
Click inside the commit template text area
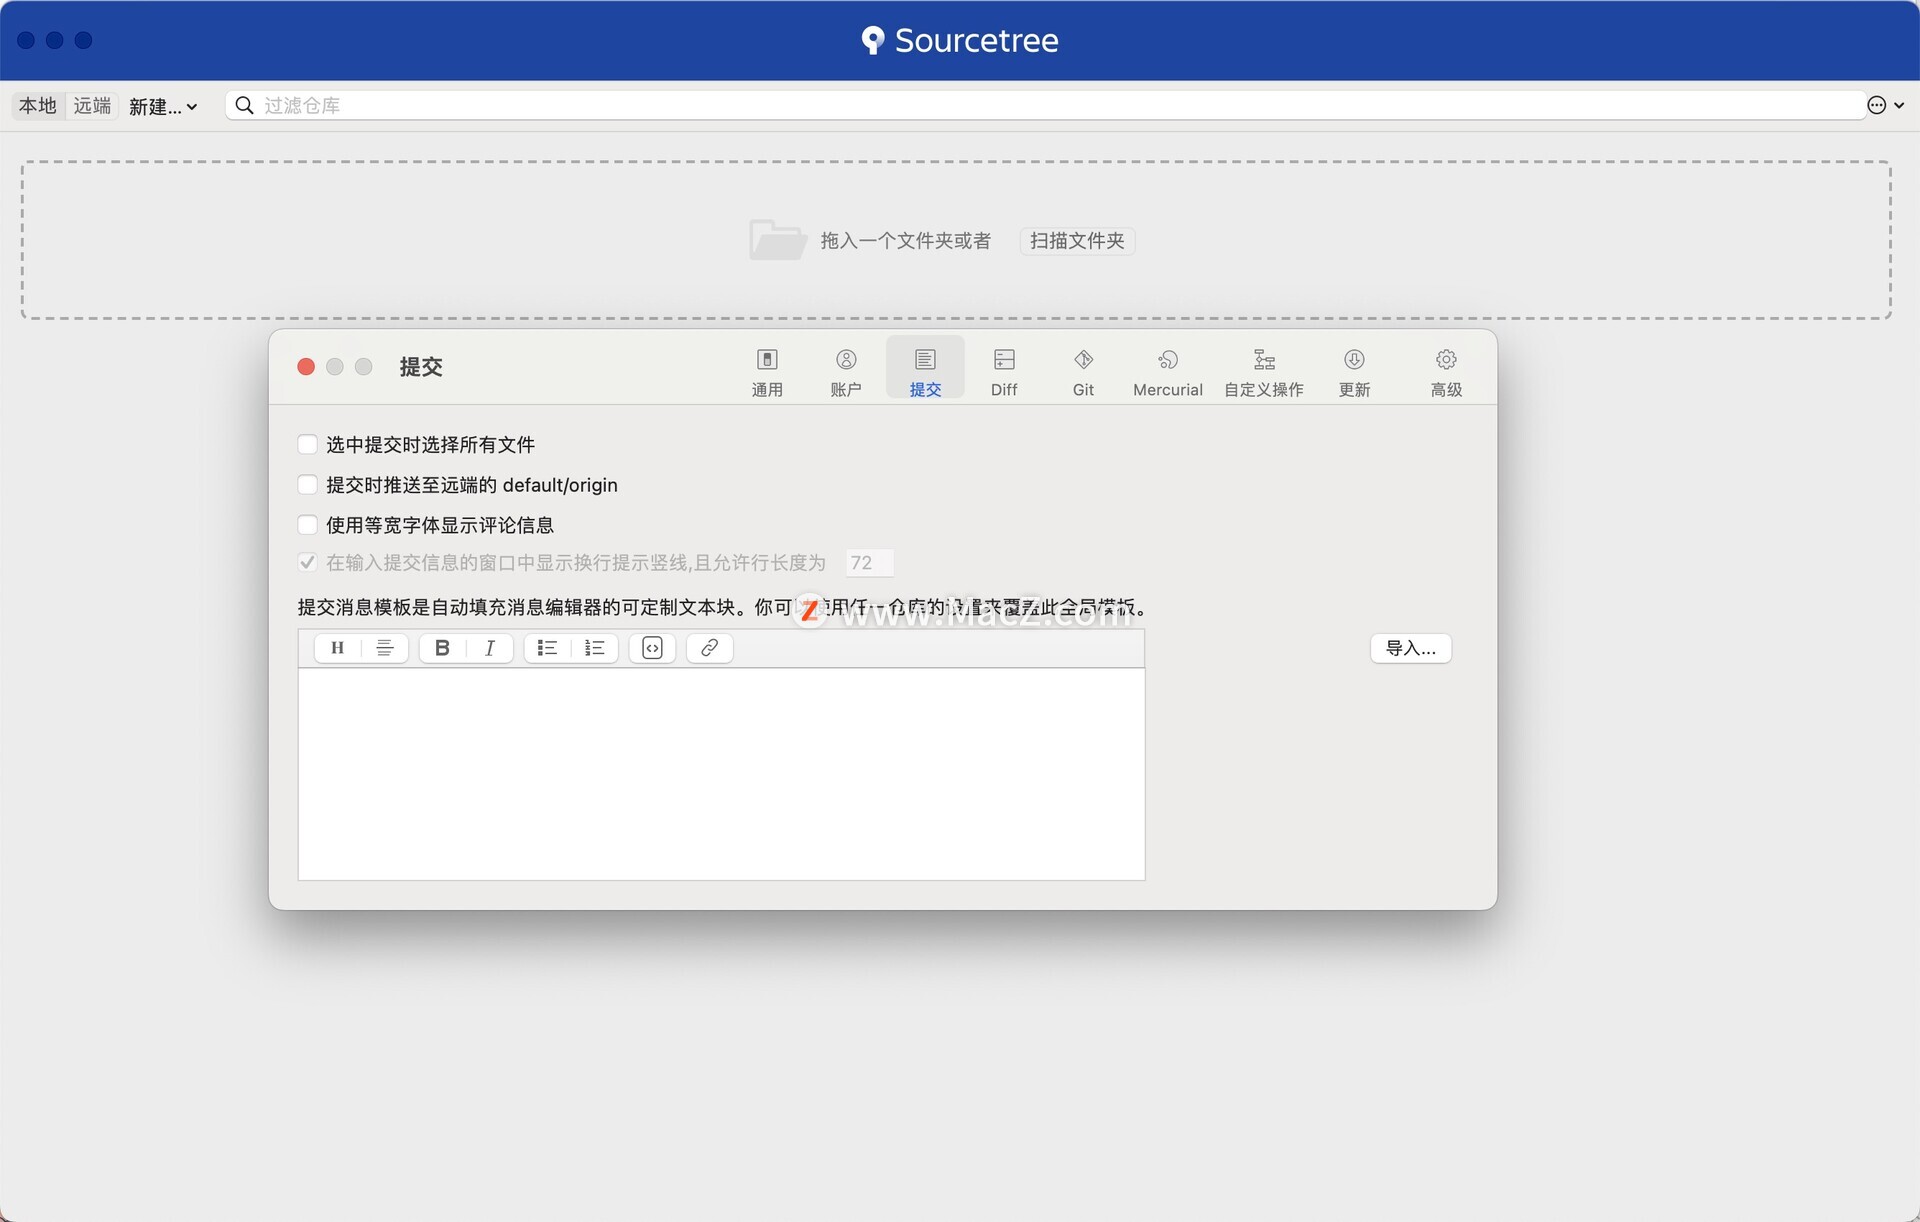[721, 774]
